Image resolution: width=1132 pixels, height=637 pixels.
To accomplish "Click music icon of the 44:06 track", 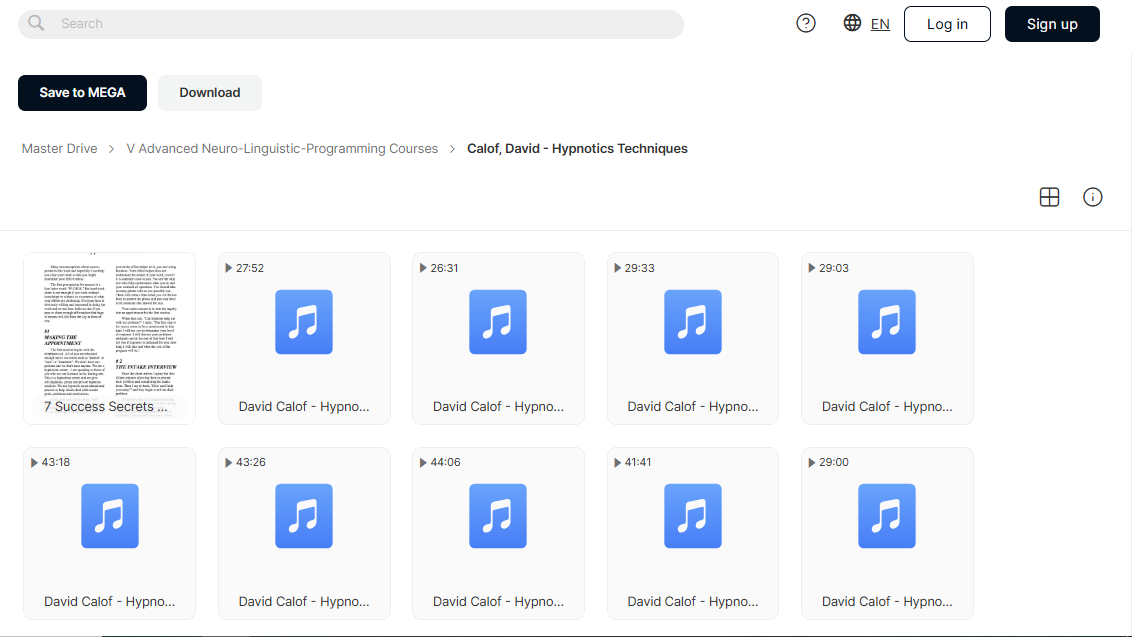I will click(x=498, y=516).
